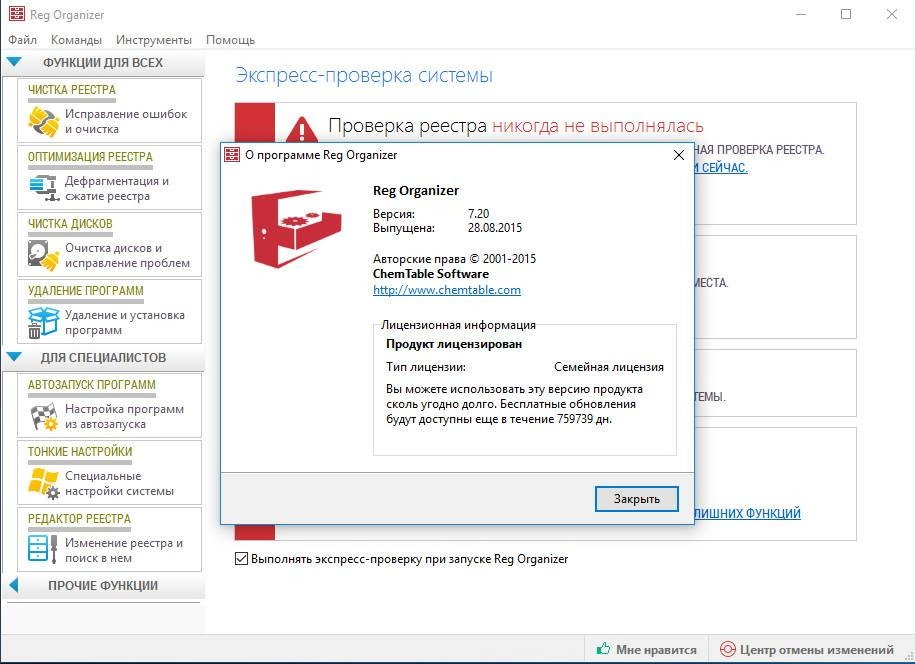The image size is (915, 664).
Task: Click the Закрыть button
Action: click(x=637, y=499)
